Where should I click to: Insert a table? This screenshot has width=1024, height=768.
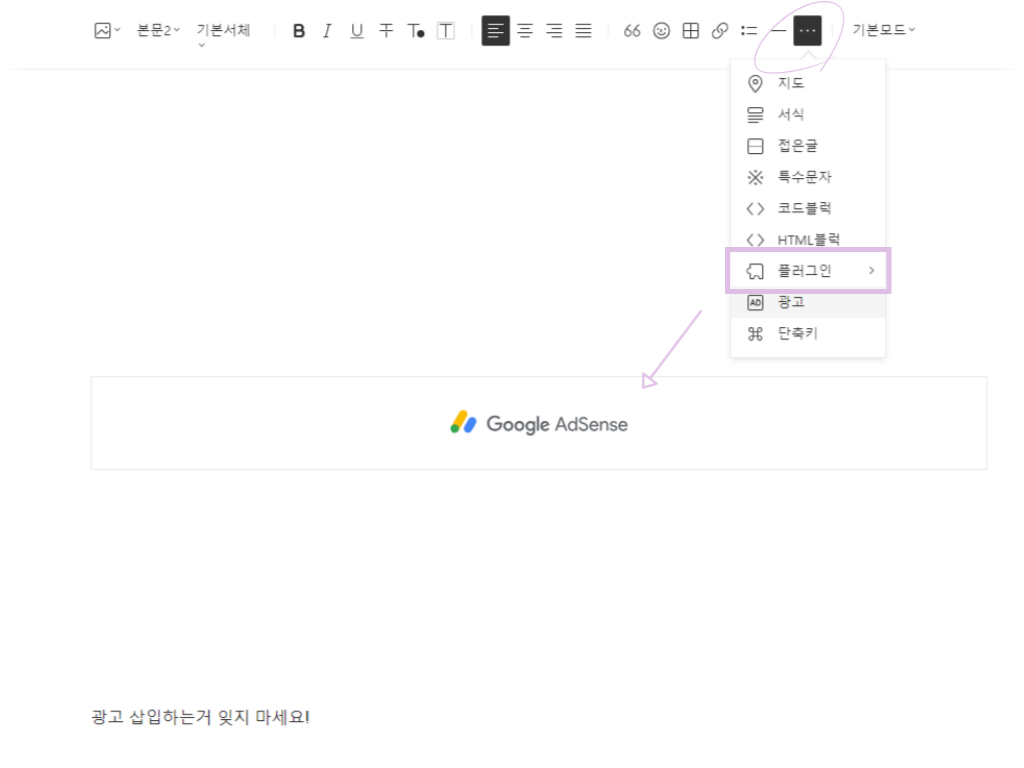[x=690, y=31]
